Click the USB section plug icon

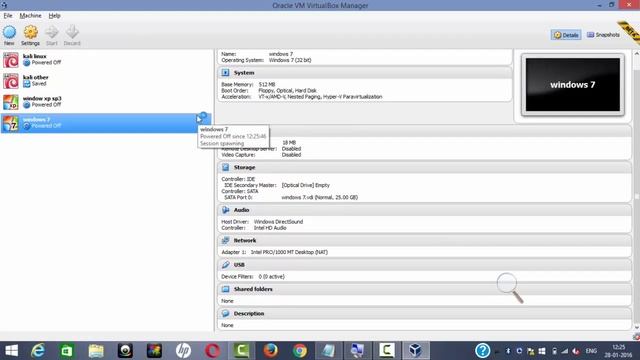pyautogui.click(x=225, y=265)
